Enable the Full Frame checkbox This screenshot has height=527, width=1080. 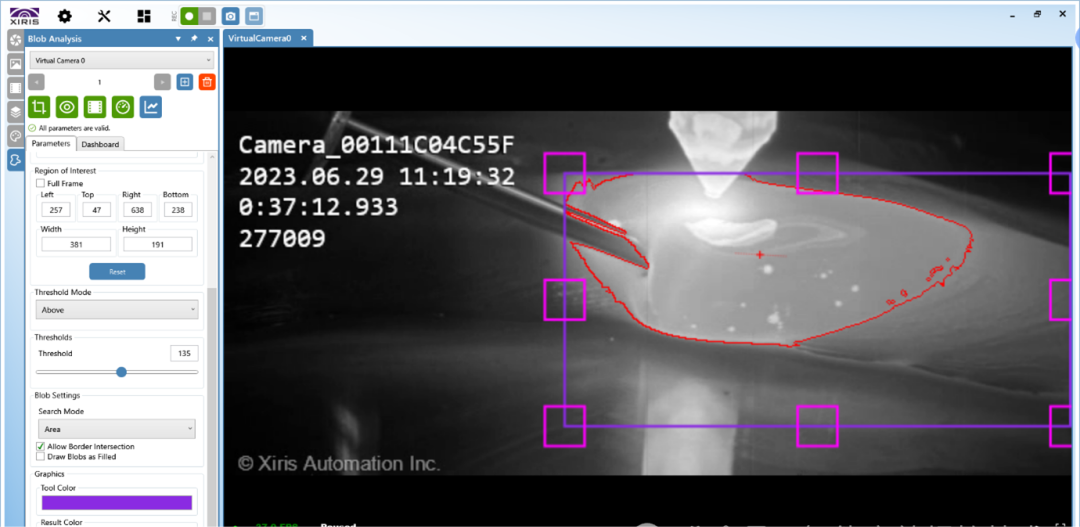40,184
